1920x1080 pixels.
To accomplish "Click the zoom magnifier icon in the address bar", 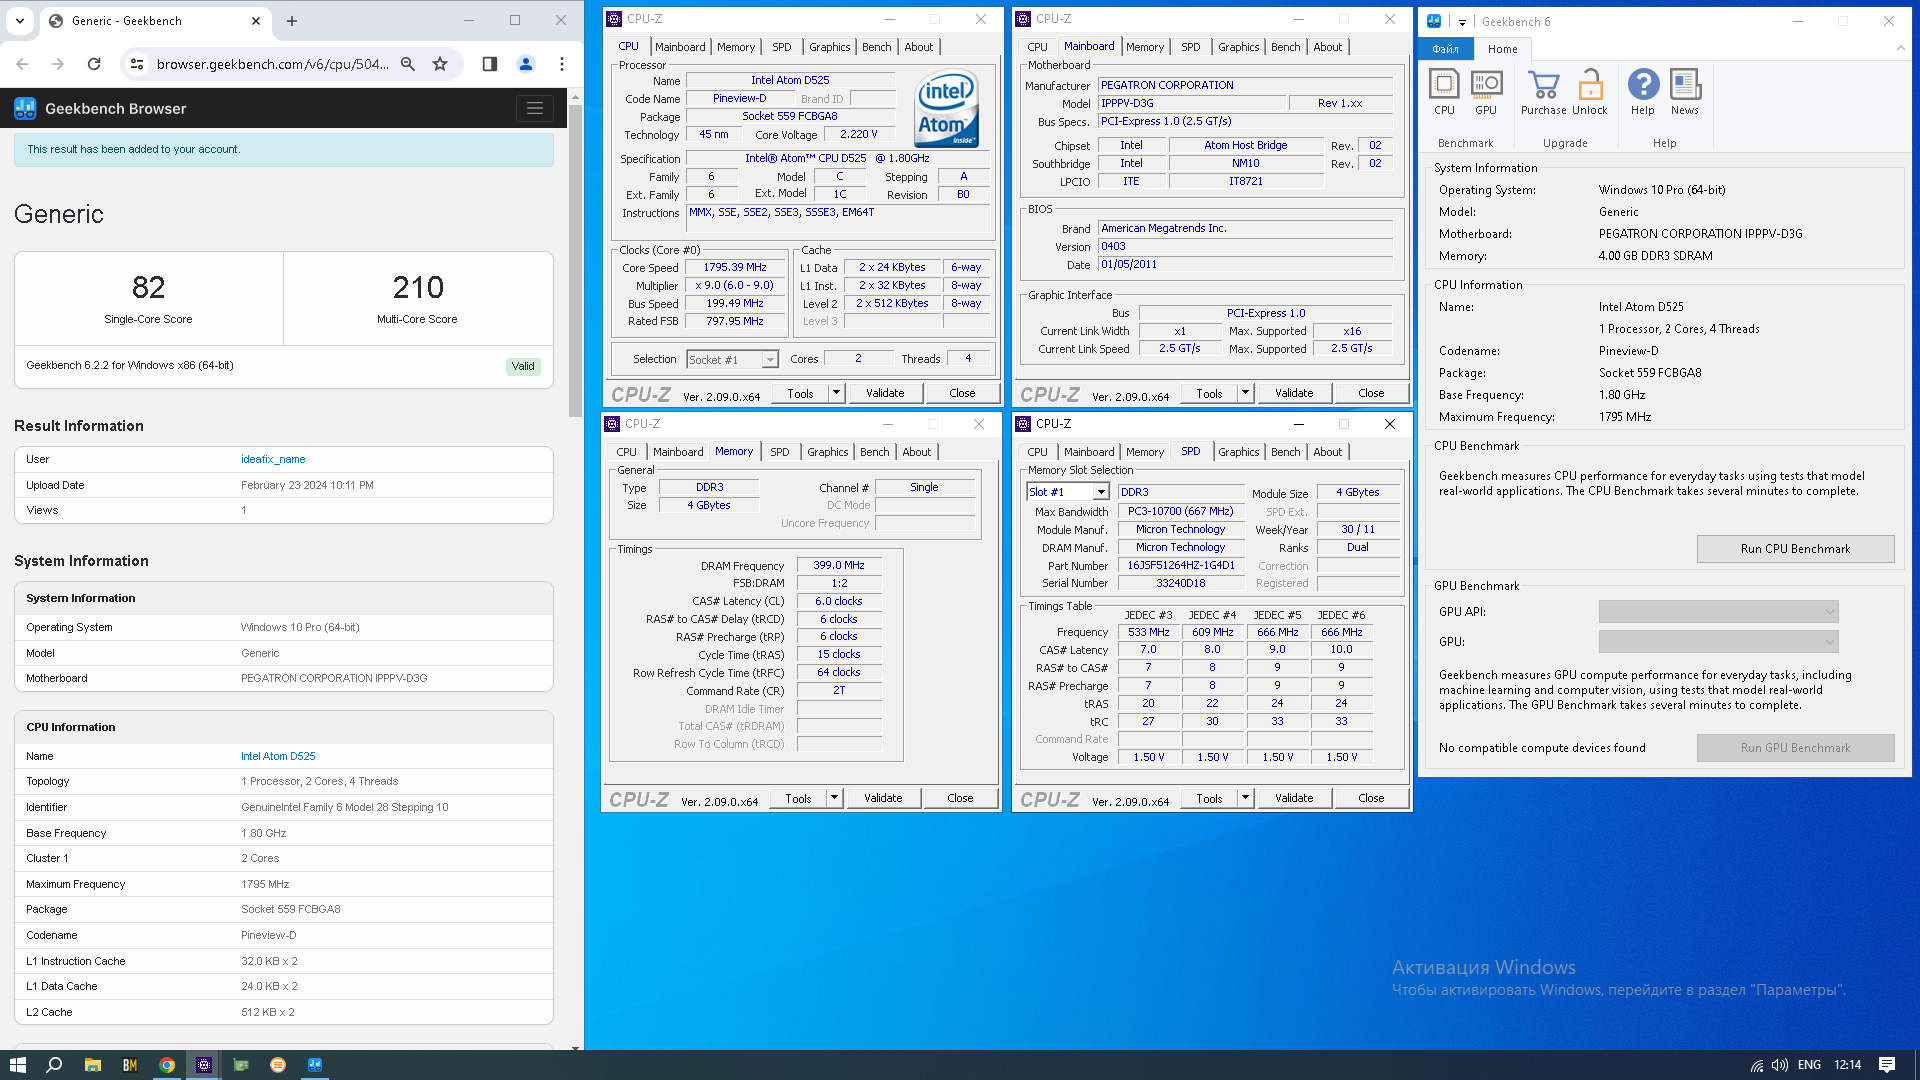I will (x=408, y=64).
